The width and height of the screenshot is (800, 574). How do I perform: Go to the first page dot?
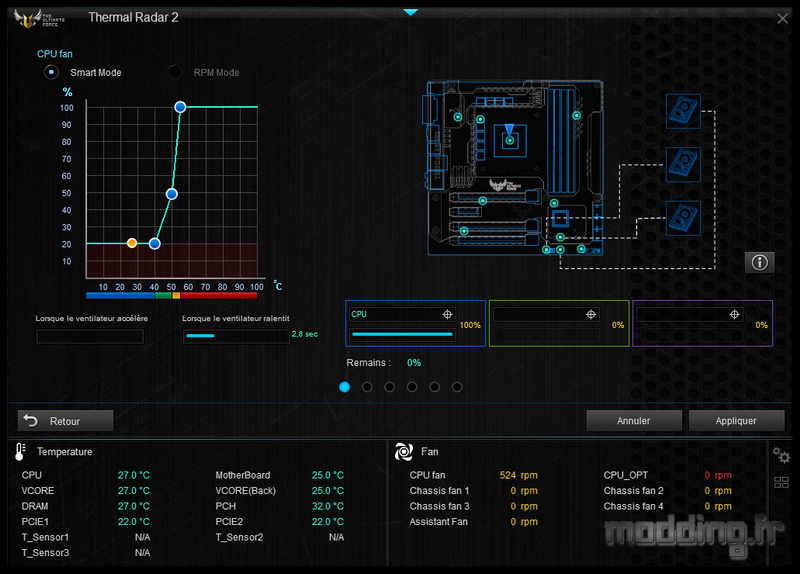point(344,387)
